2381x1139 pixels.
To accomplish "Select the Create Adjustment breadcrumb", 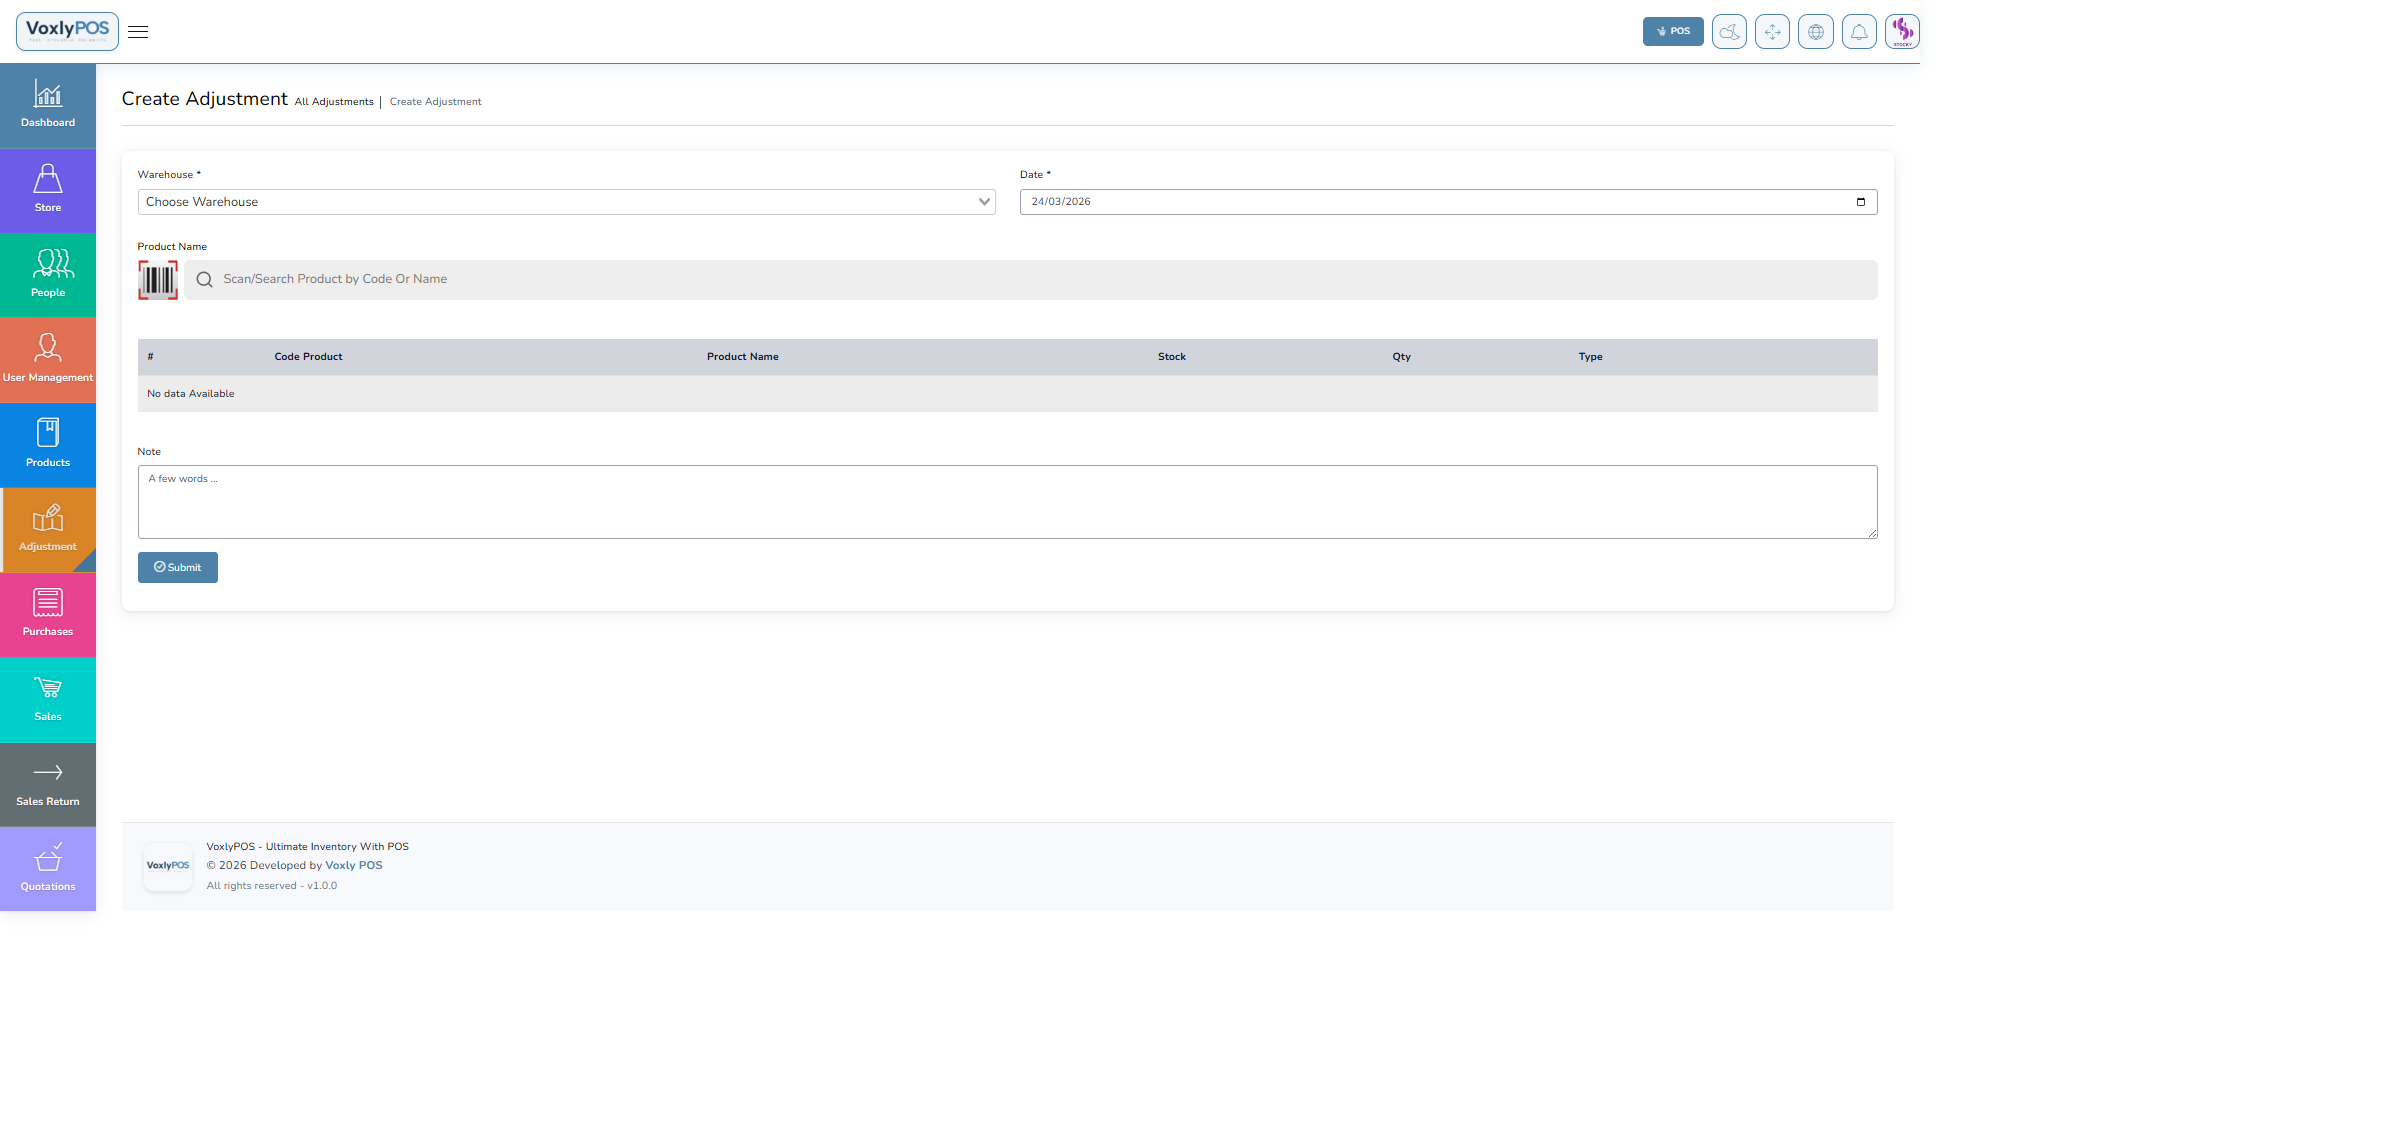I will click(435, 101).
